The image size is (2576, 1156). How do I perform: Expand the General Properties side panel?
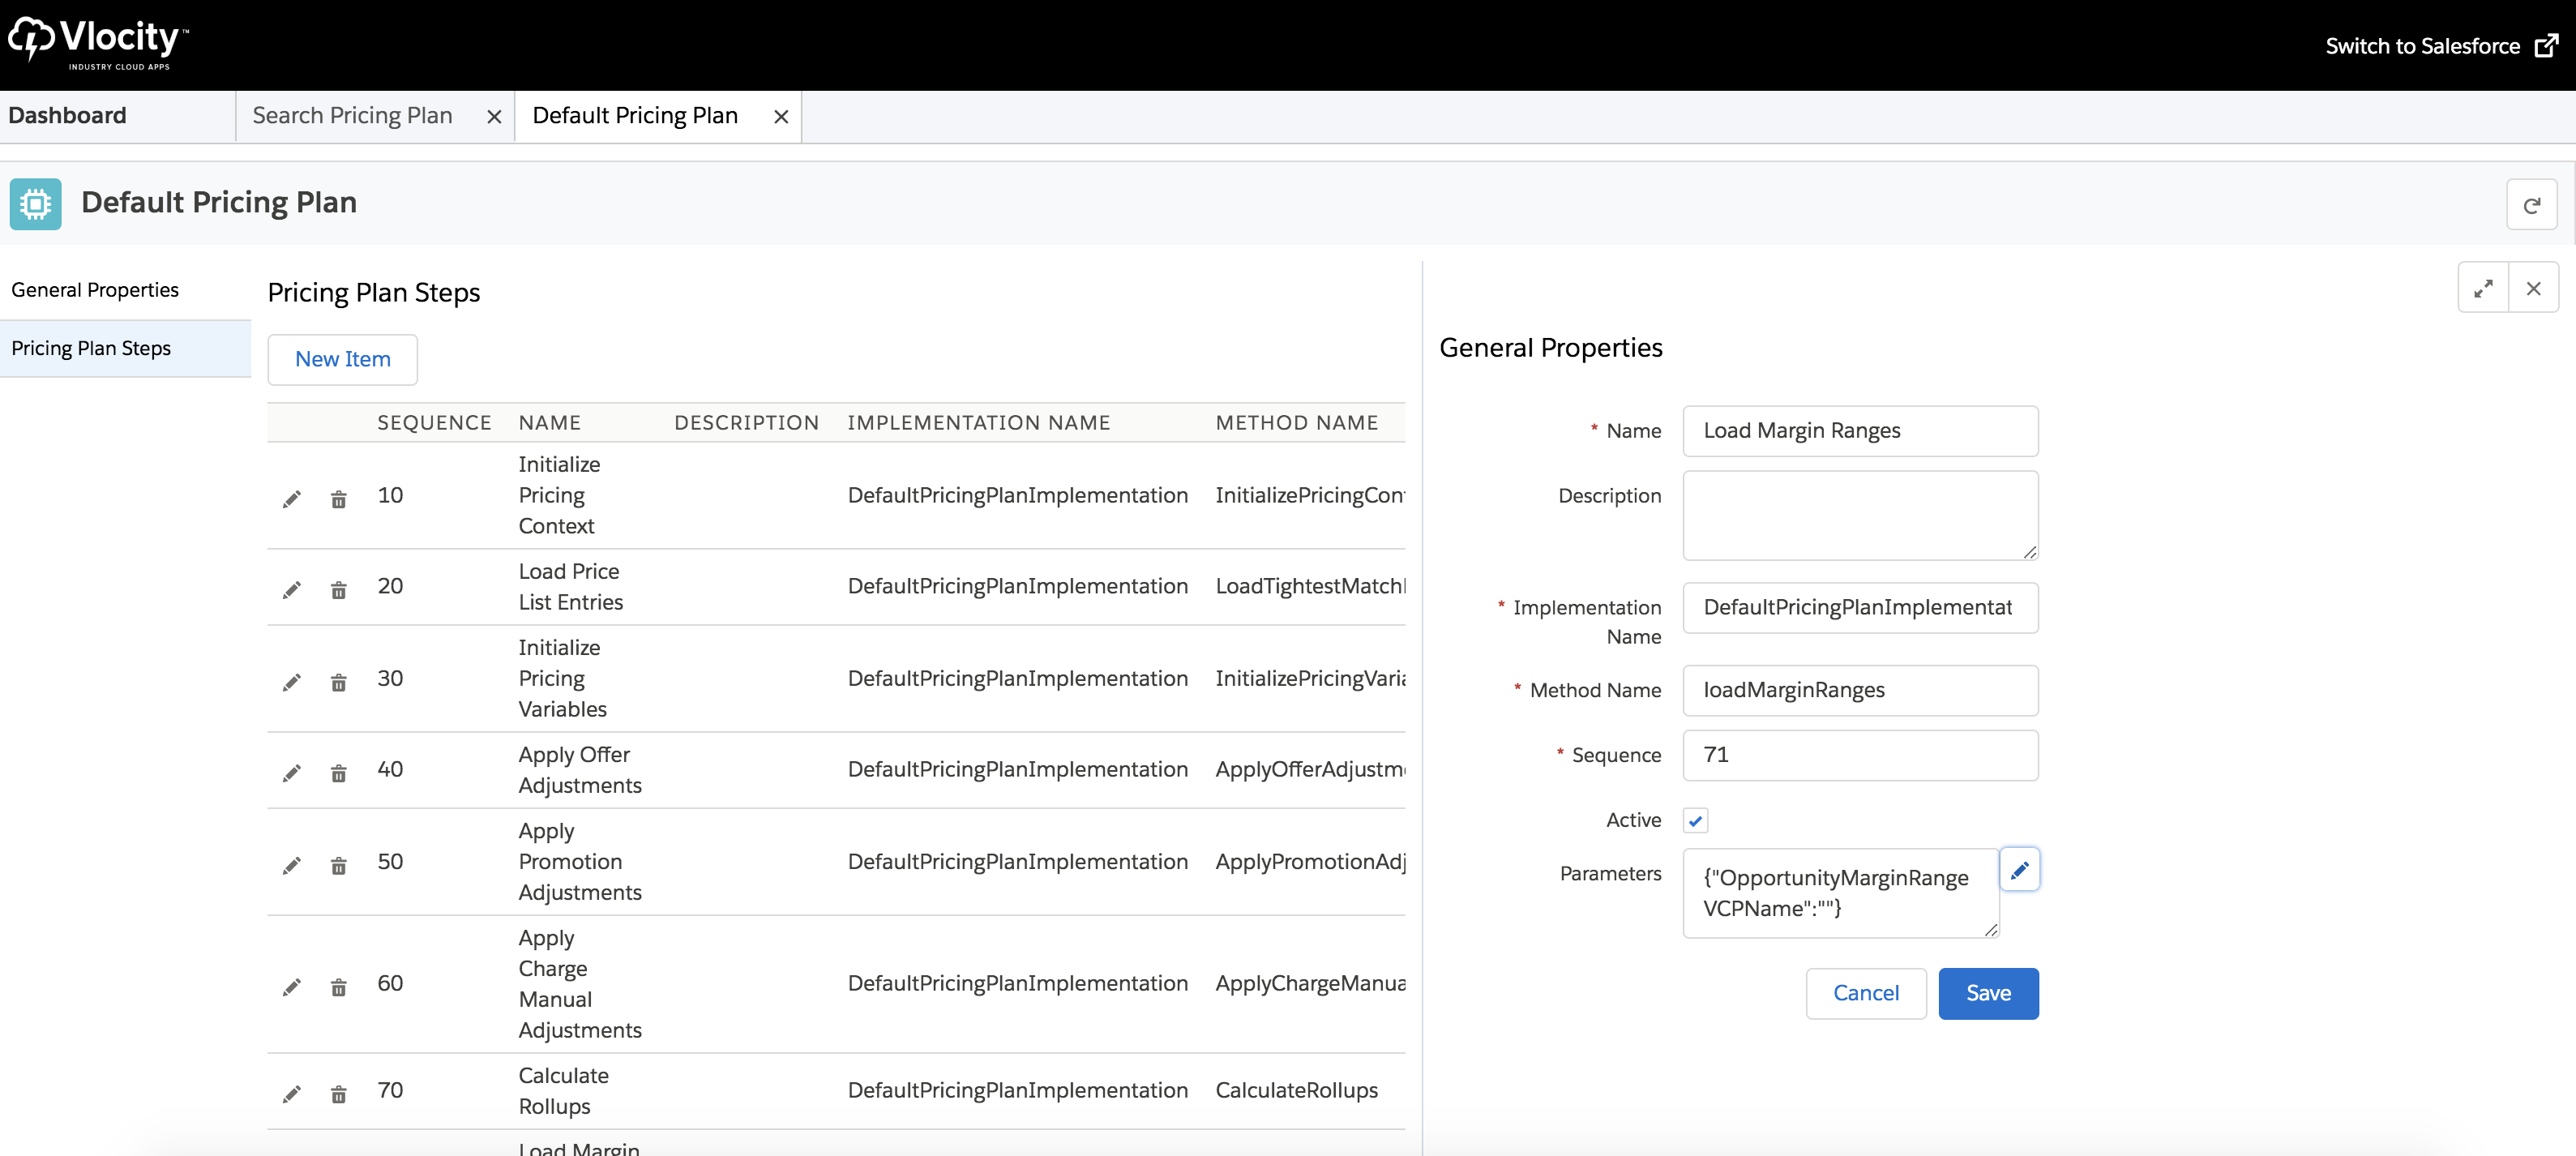(2483, 289)
